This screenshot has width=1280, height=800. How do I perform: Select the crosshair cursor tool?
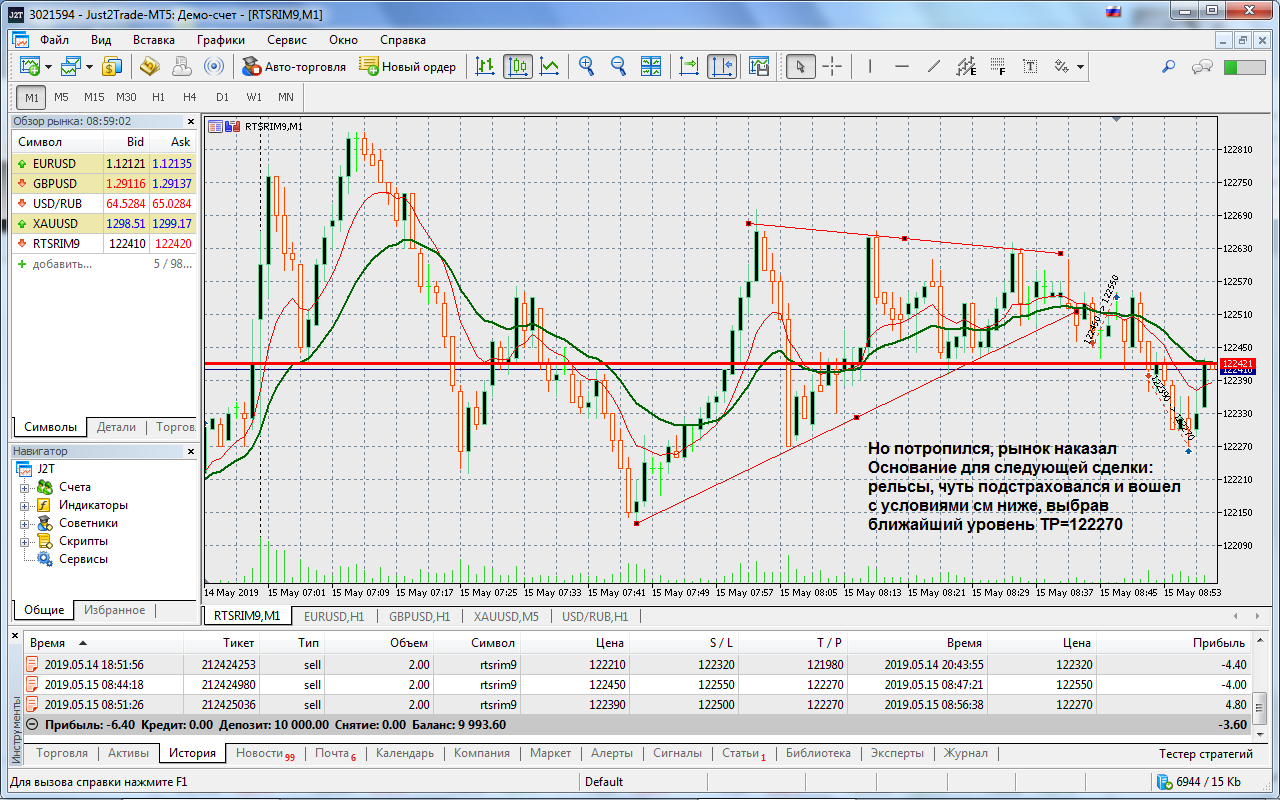(x=832, y=66)
